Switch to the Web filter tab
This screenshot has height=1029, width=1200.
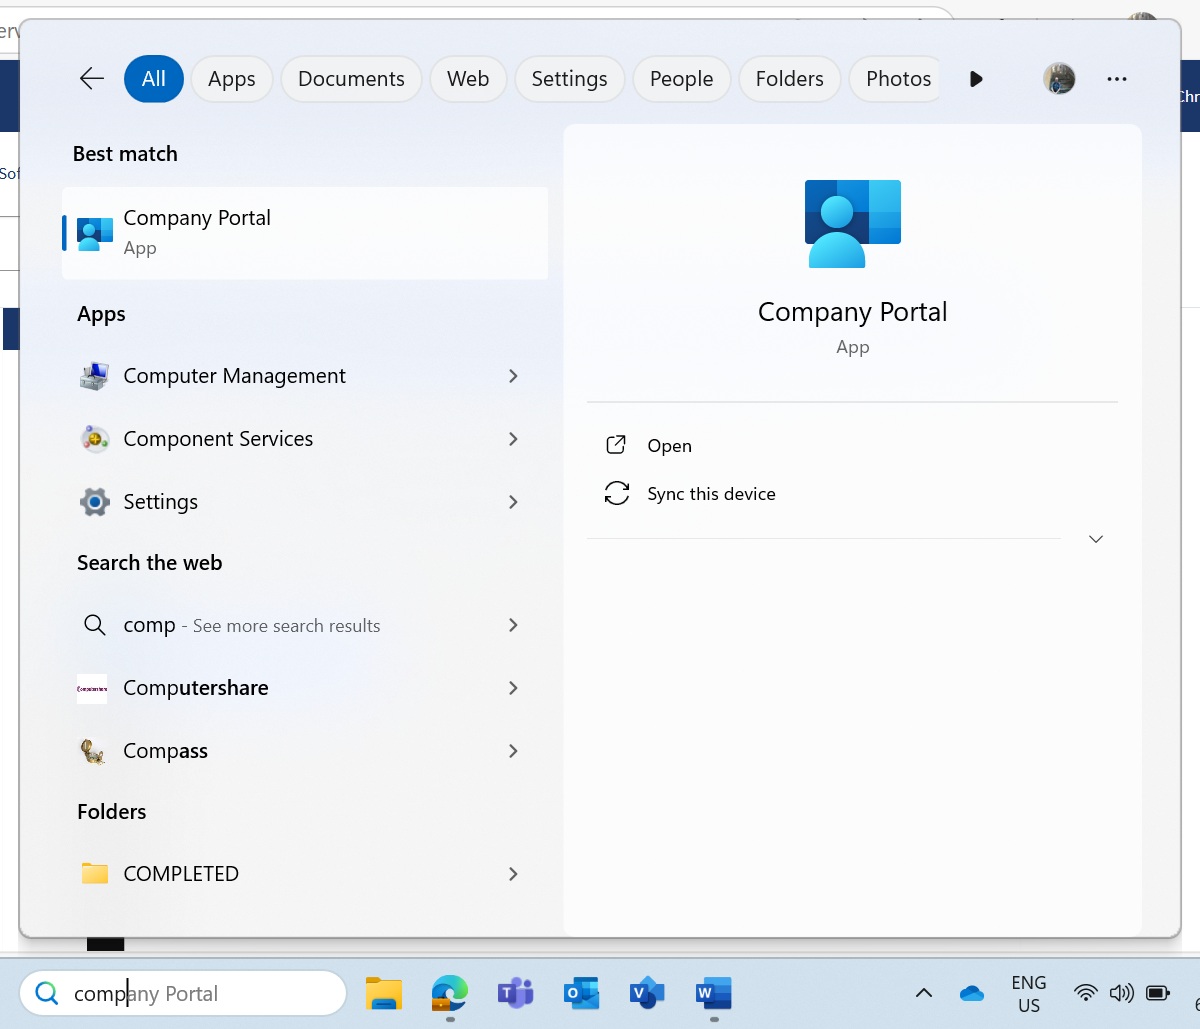click(468, 79)
